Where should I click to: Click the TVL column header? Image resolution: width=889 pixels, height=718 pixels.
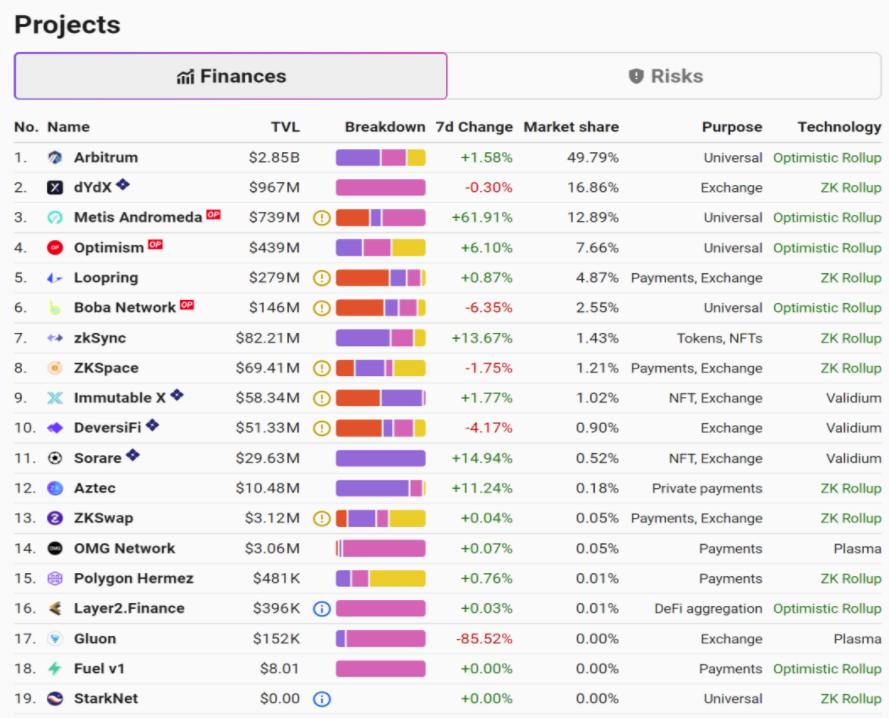click(285, 127)
